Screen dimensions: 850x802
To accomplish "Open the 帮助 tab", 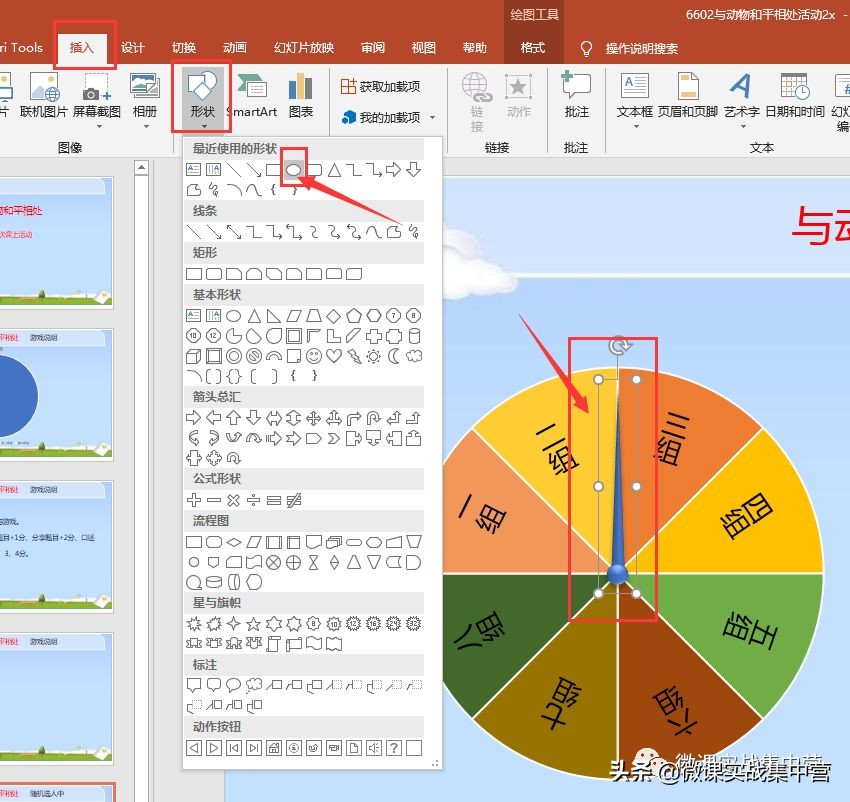I will tap(474, 48).
